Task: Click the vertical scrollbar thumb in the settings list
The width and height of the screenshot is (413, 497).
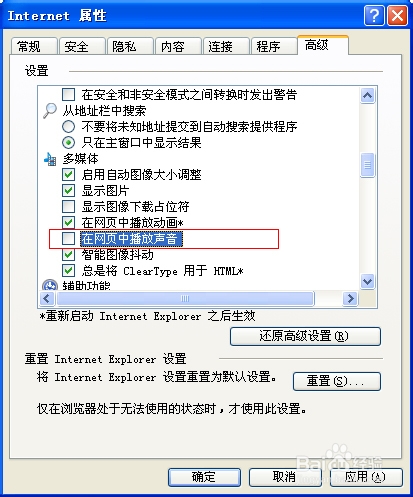Action: coord(367,165)
